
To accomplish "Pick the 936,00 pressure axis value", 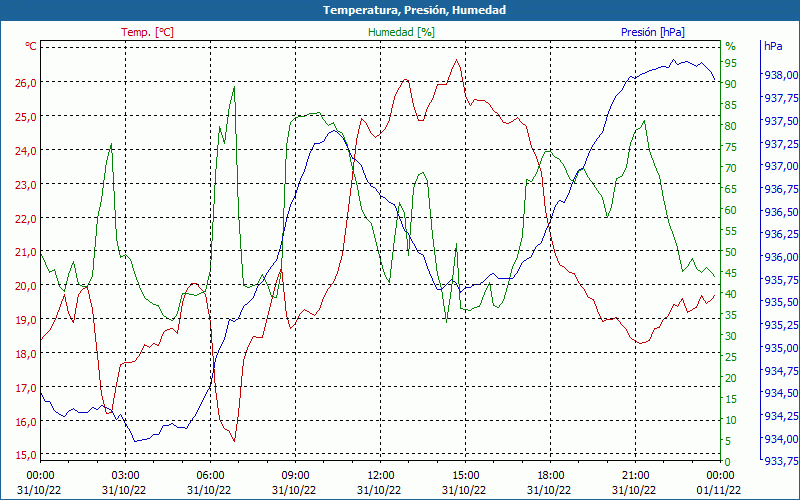I will 781,257.
